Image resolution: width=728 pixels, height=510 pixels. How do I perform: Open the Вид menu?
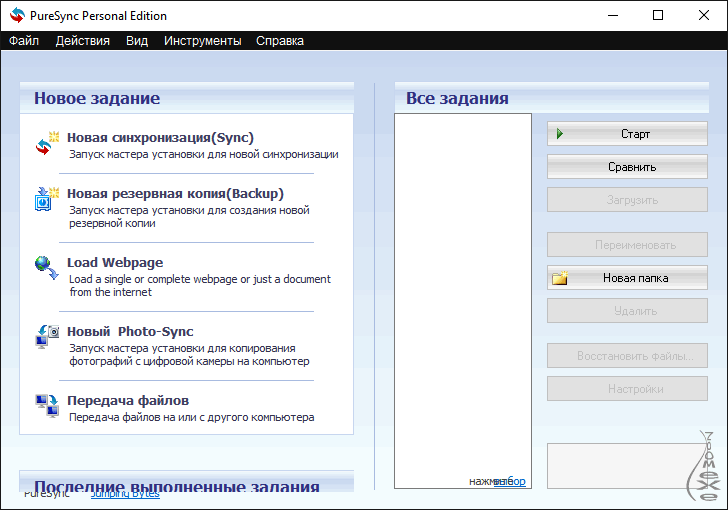137,41
